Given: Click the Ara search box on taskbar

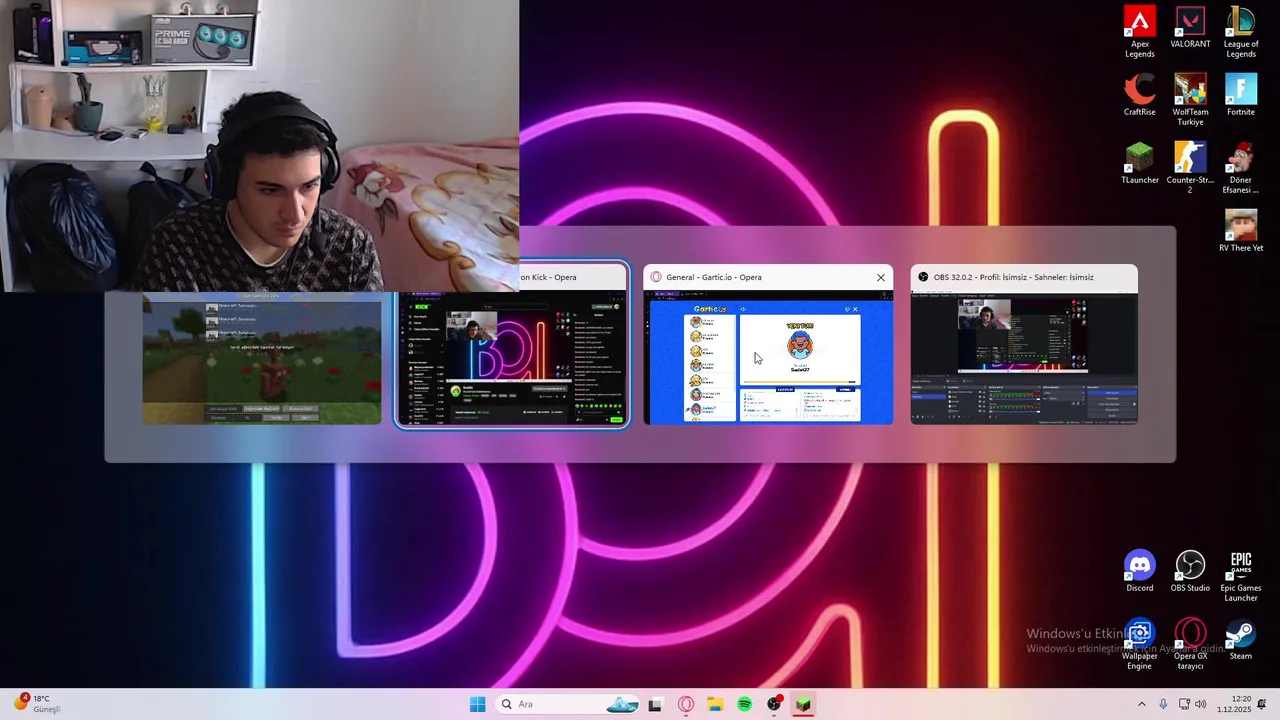Looking at the screenshot, I should [568, 704].
